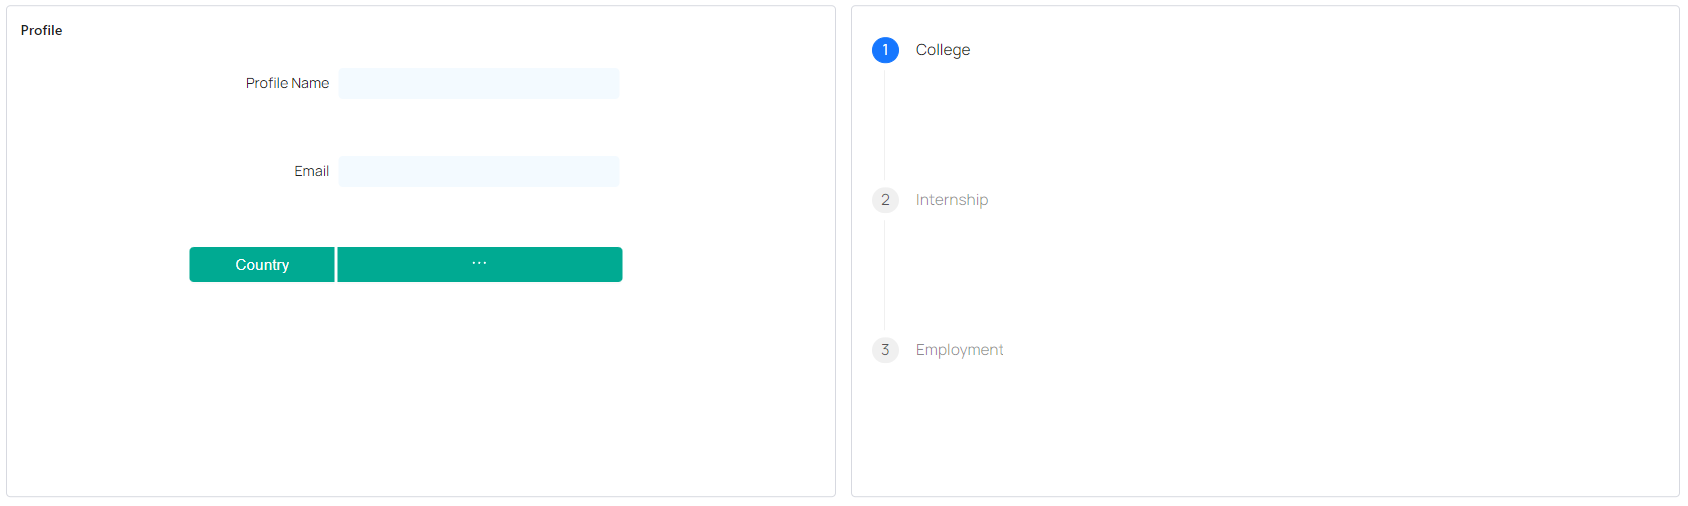Jump to the Employment step
The height and width of the screenshot is (506, 1688).
pos(959,350)
